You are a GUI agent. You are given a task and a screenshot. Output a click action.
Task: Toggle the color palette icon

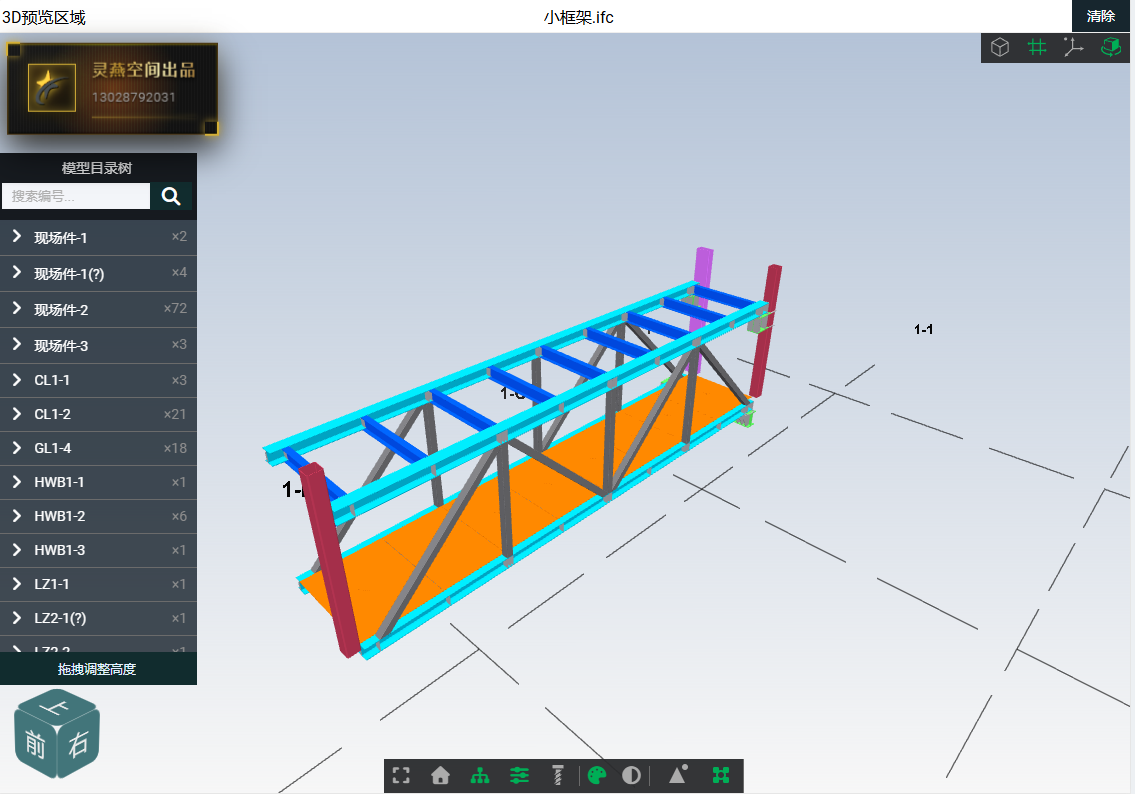tap(597, 776)
